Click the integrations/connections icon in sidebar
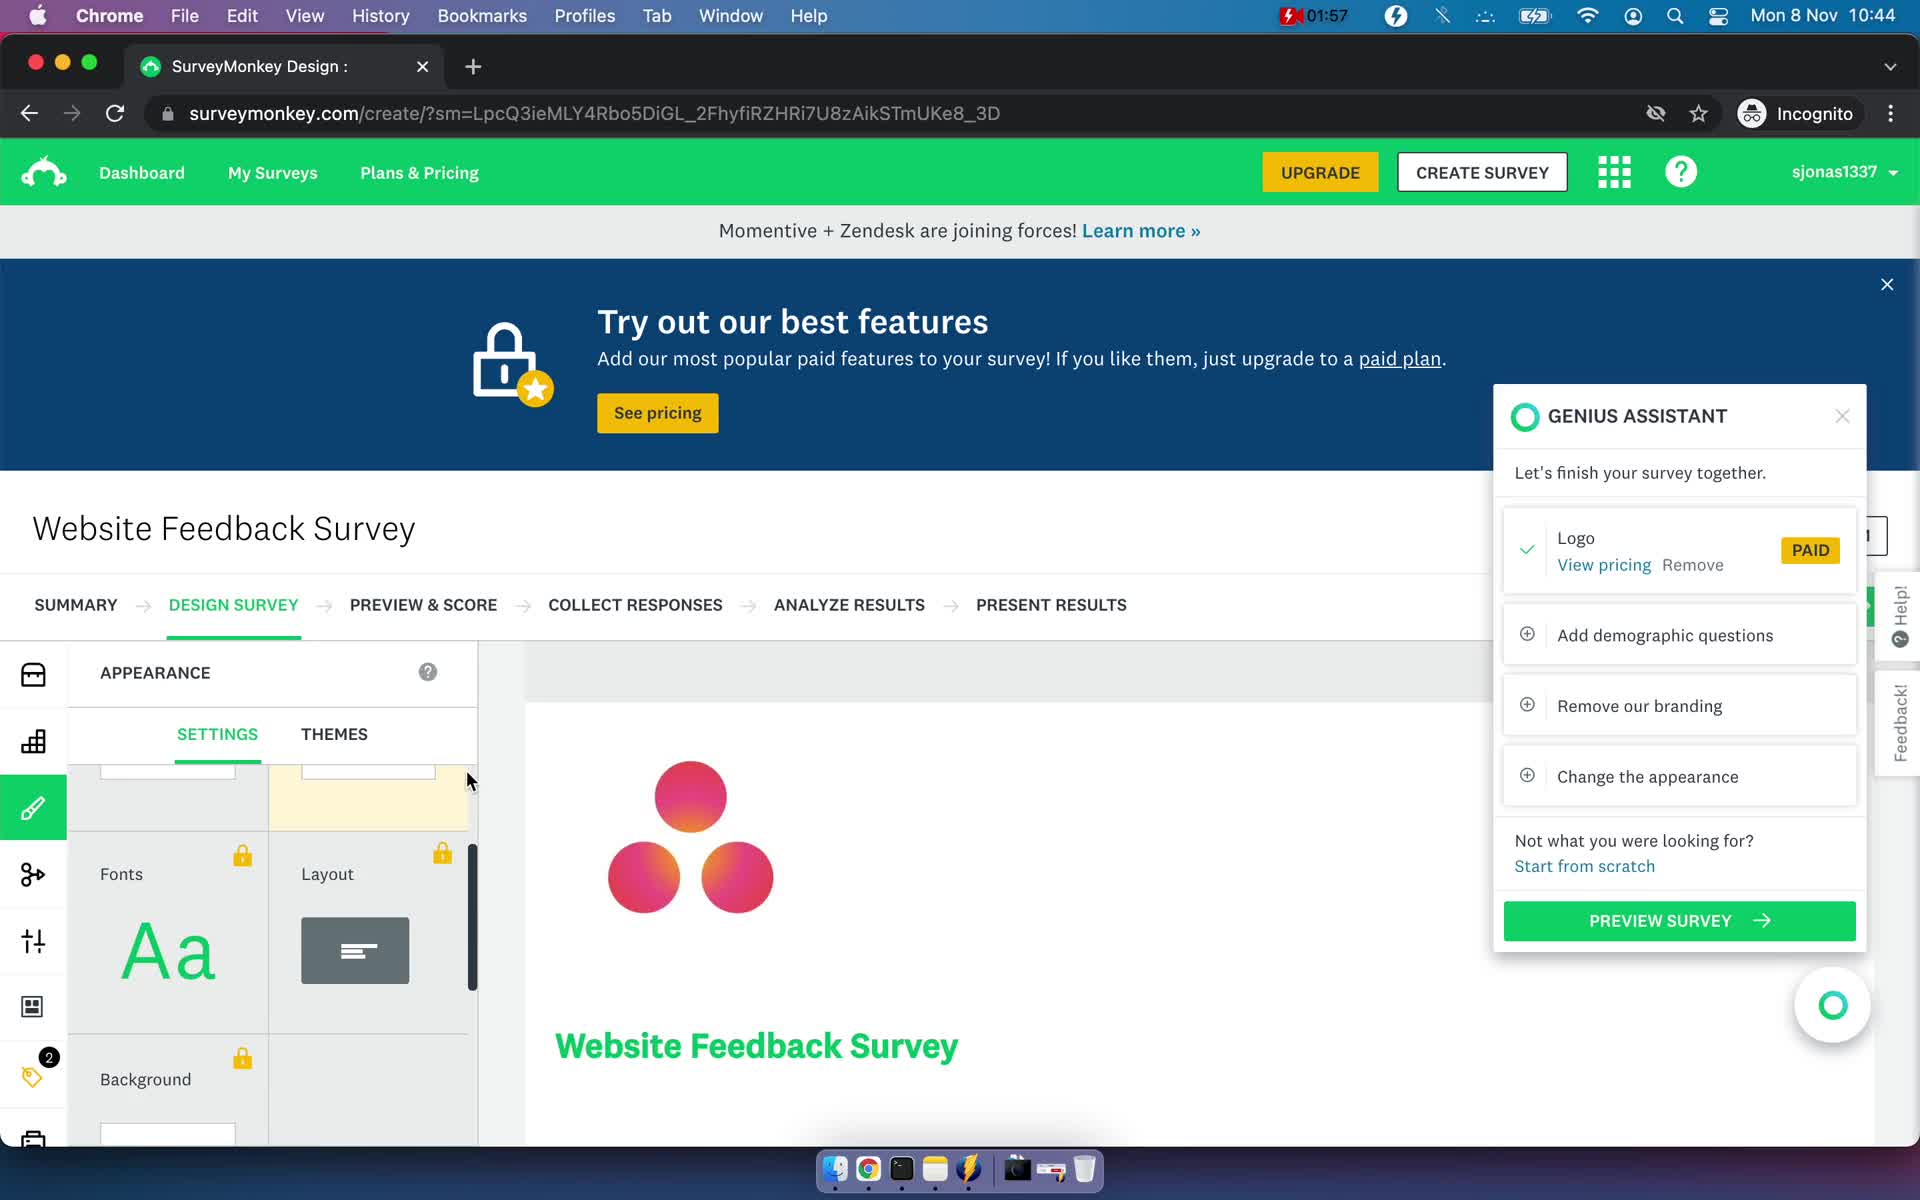This screenshot has height=1200, width=1920. [x=33, y=874]
